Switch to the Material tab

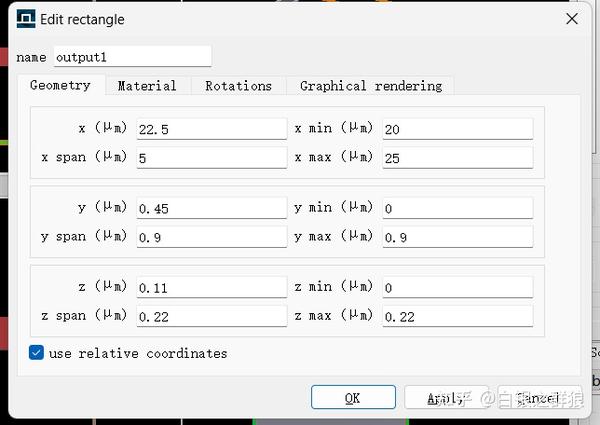pyautogui.click(x=147, y=86)
